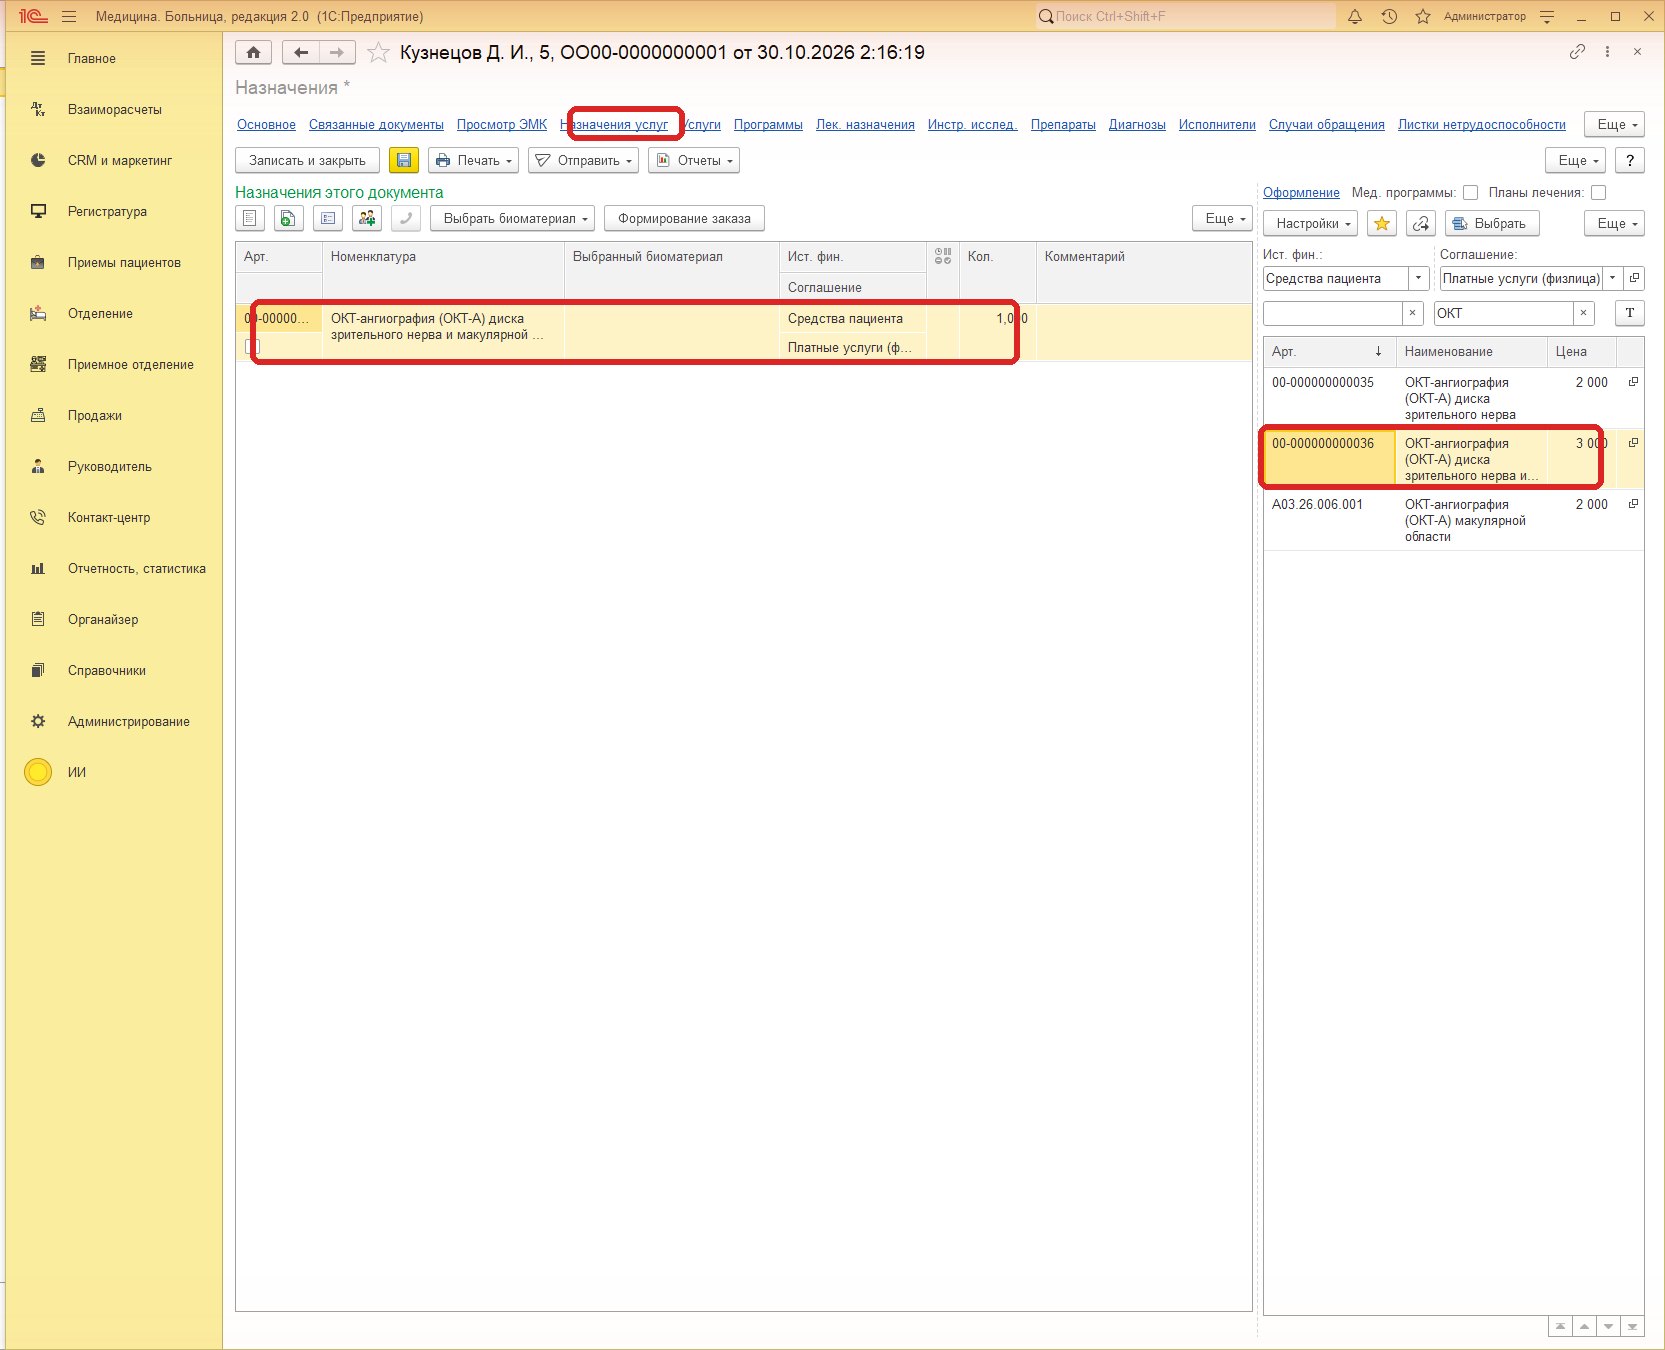1665x1350 pixels.
Task: Open notifications bell in the top bar
Action: click(x=1355, y=16)
